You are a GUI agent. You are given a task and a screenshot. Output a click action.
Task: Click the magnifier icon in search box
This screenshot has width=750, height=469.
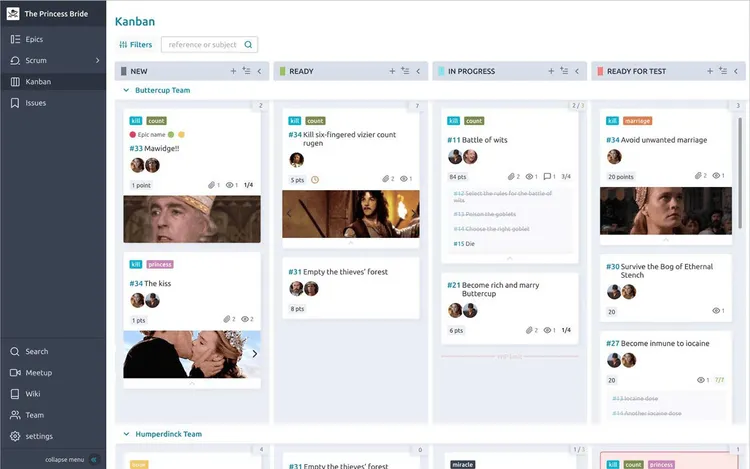coord(248,44)
